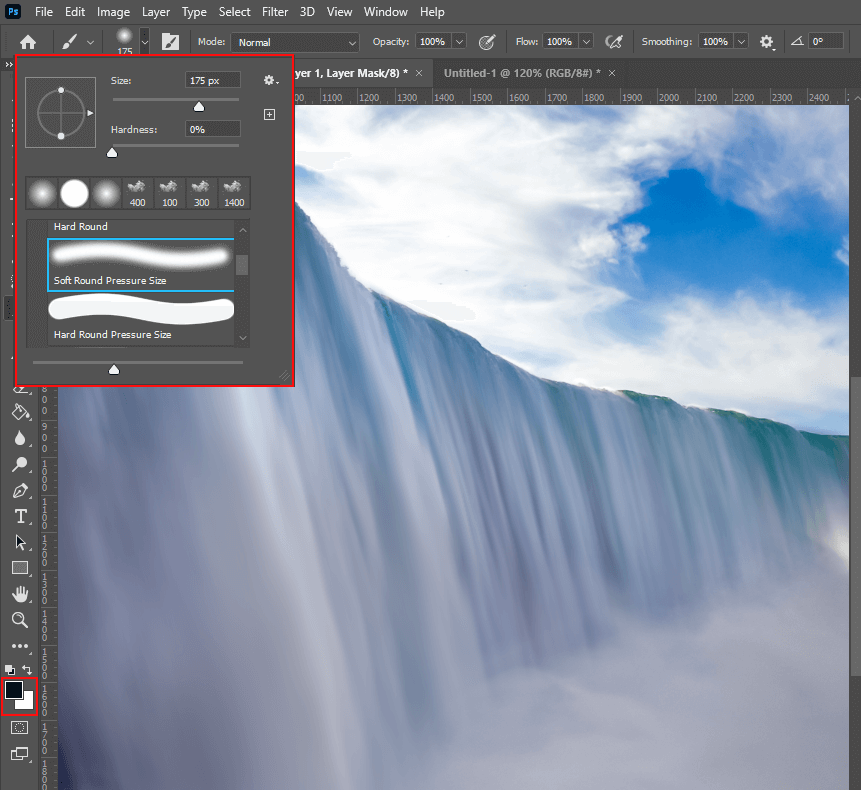Select the hard round recent brush thumbnail

(74, 193)
